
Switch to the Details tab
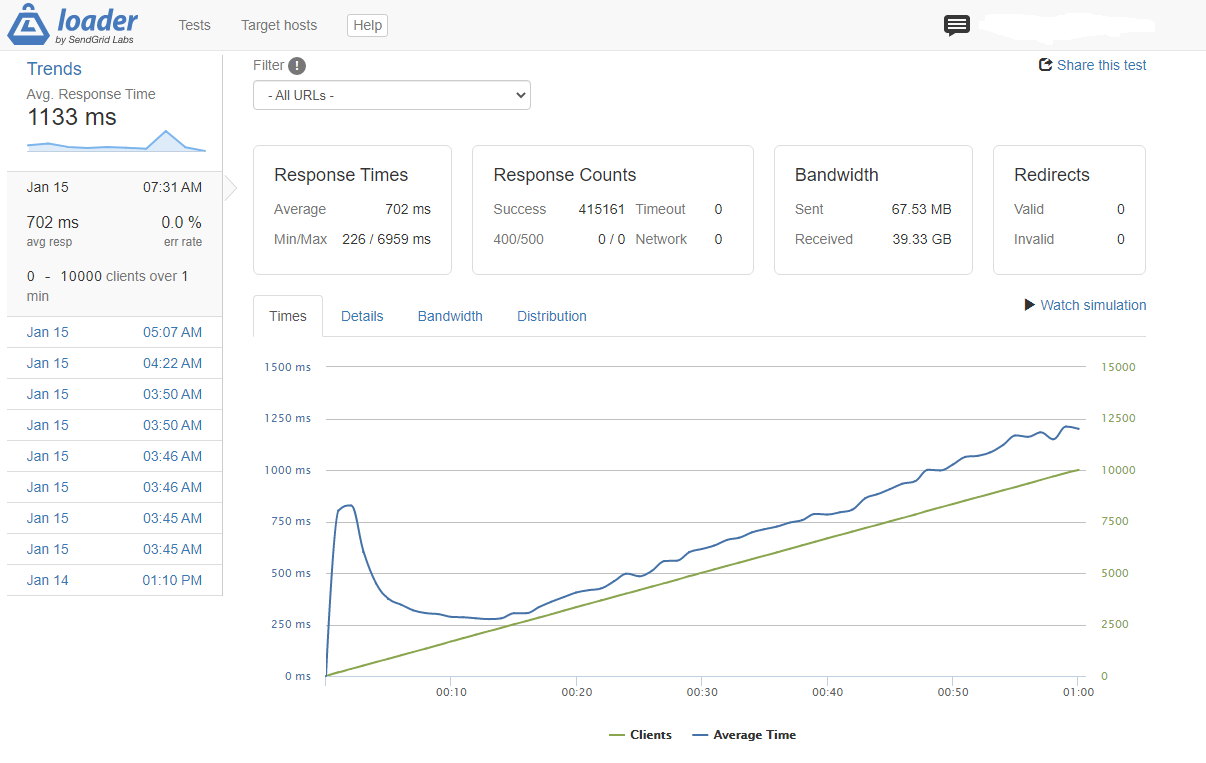pyautogui.click(x=362, y=316)
